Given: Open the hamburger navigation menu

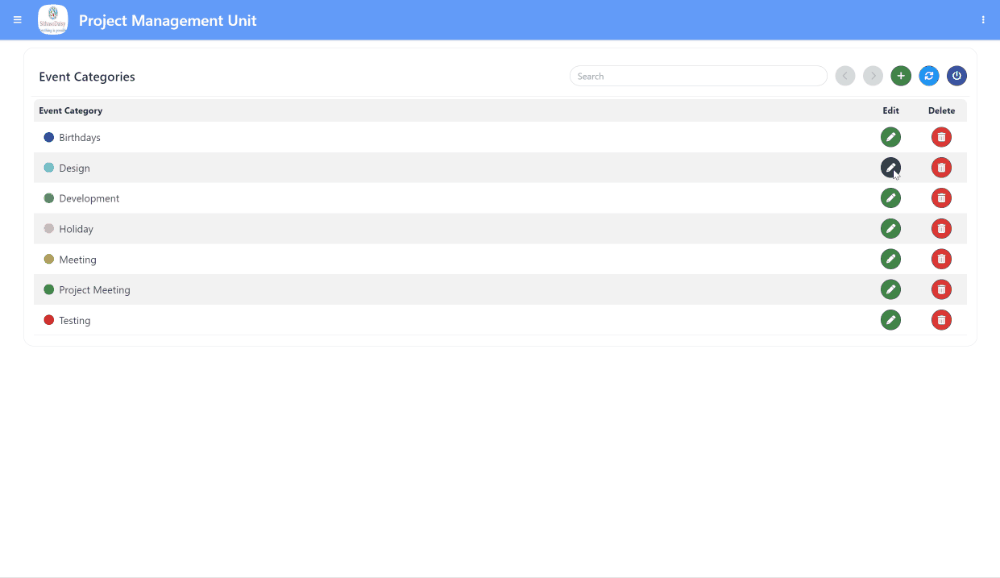Looking at the screenshot, I should (17, 20).
